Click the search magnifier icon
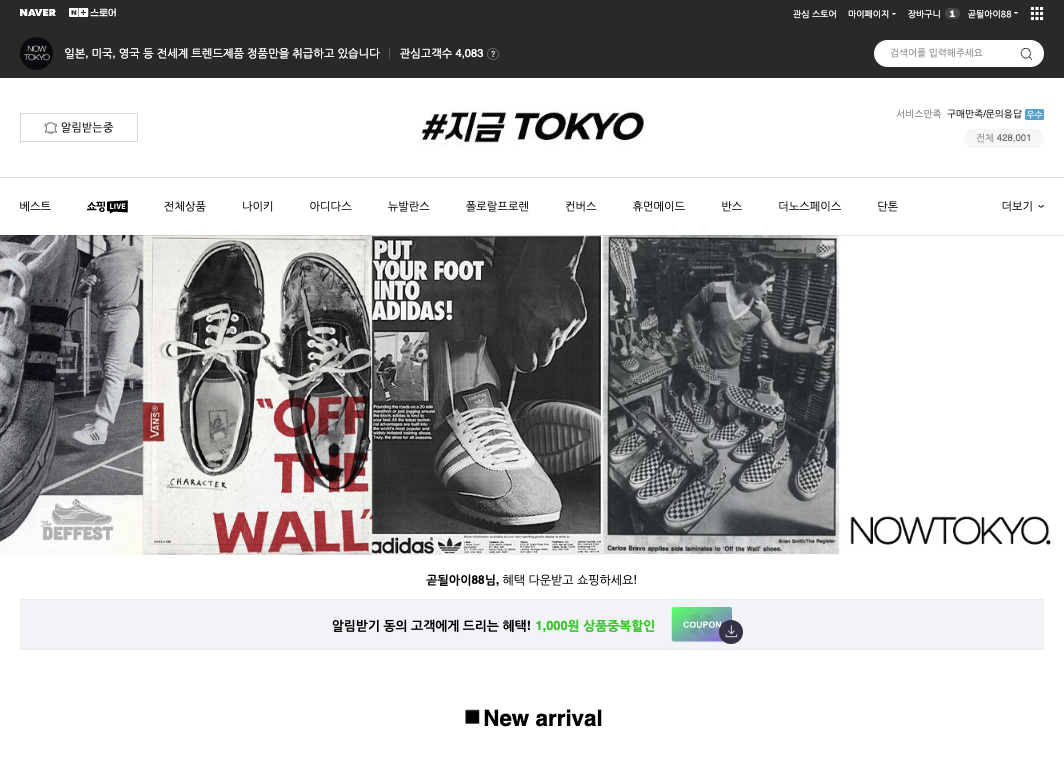 [x=1026, y=54]
